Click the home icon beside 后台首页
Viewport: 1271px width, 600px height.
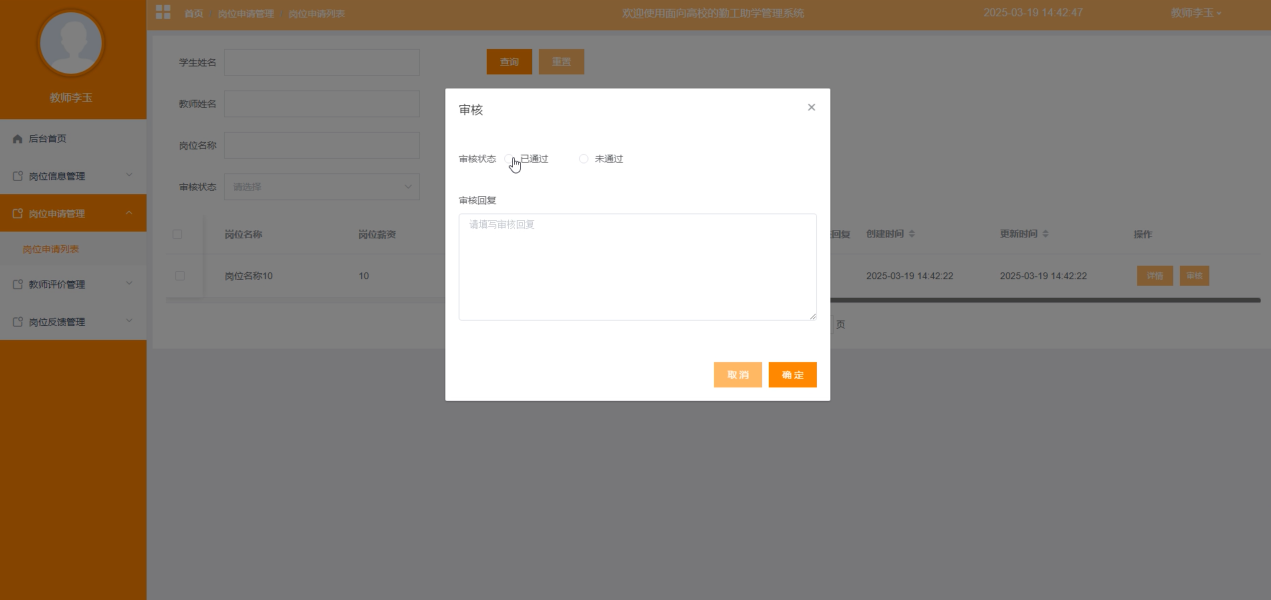[x=17, y=139]
